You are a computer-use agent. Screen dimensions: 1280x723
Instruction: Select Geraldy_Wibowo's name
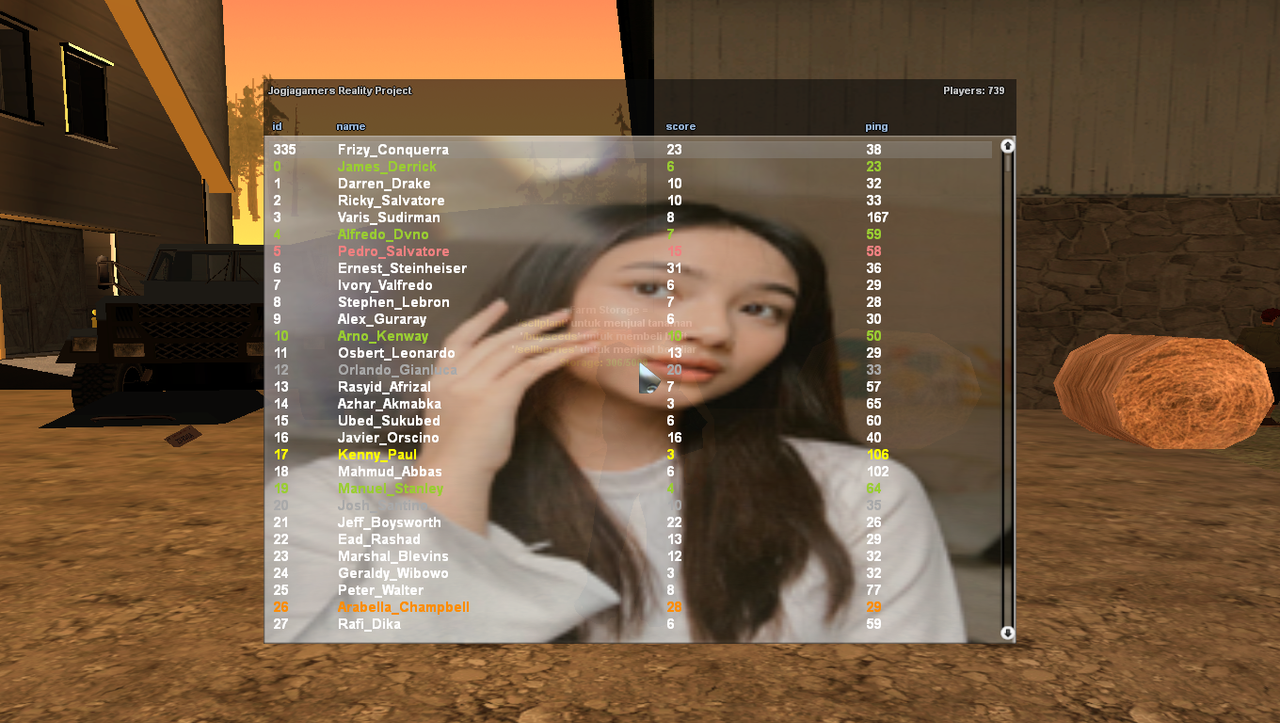tap(393, 574)
